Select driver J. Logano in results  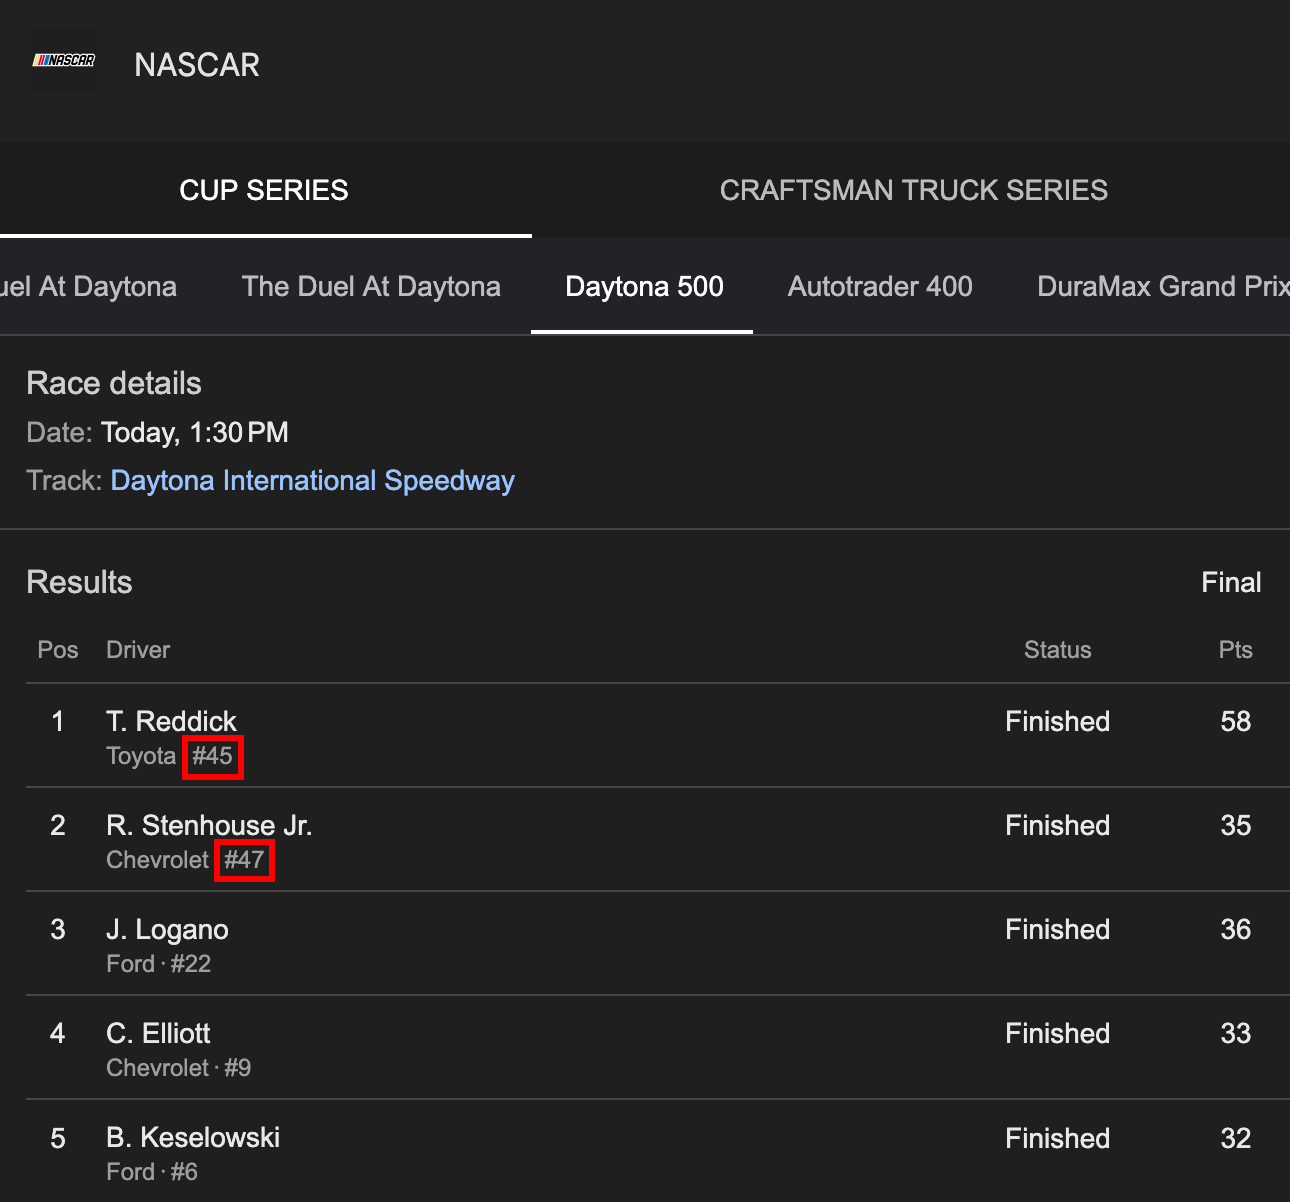tap(167, 929)
